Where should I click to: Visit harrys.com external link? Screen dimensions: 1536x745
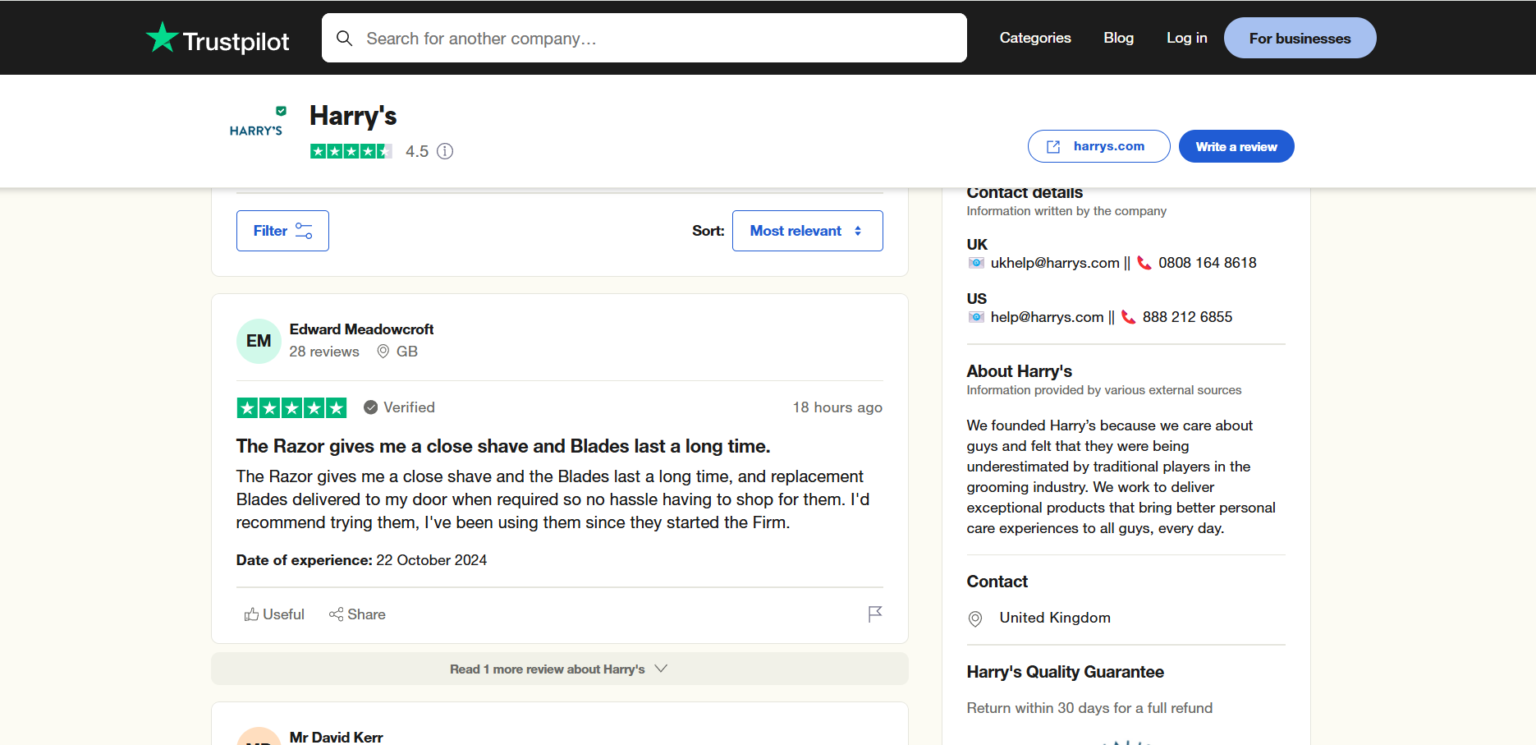tap(1098, 146)
